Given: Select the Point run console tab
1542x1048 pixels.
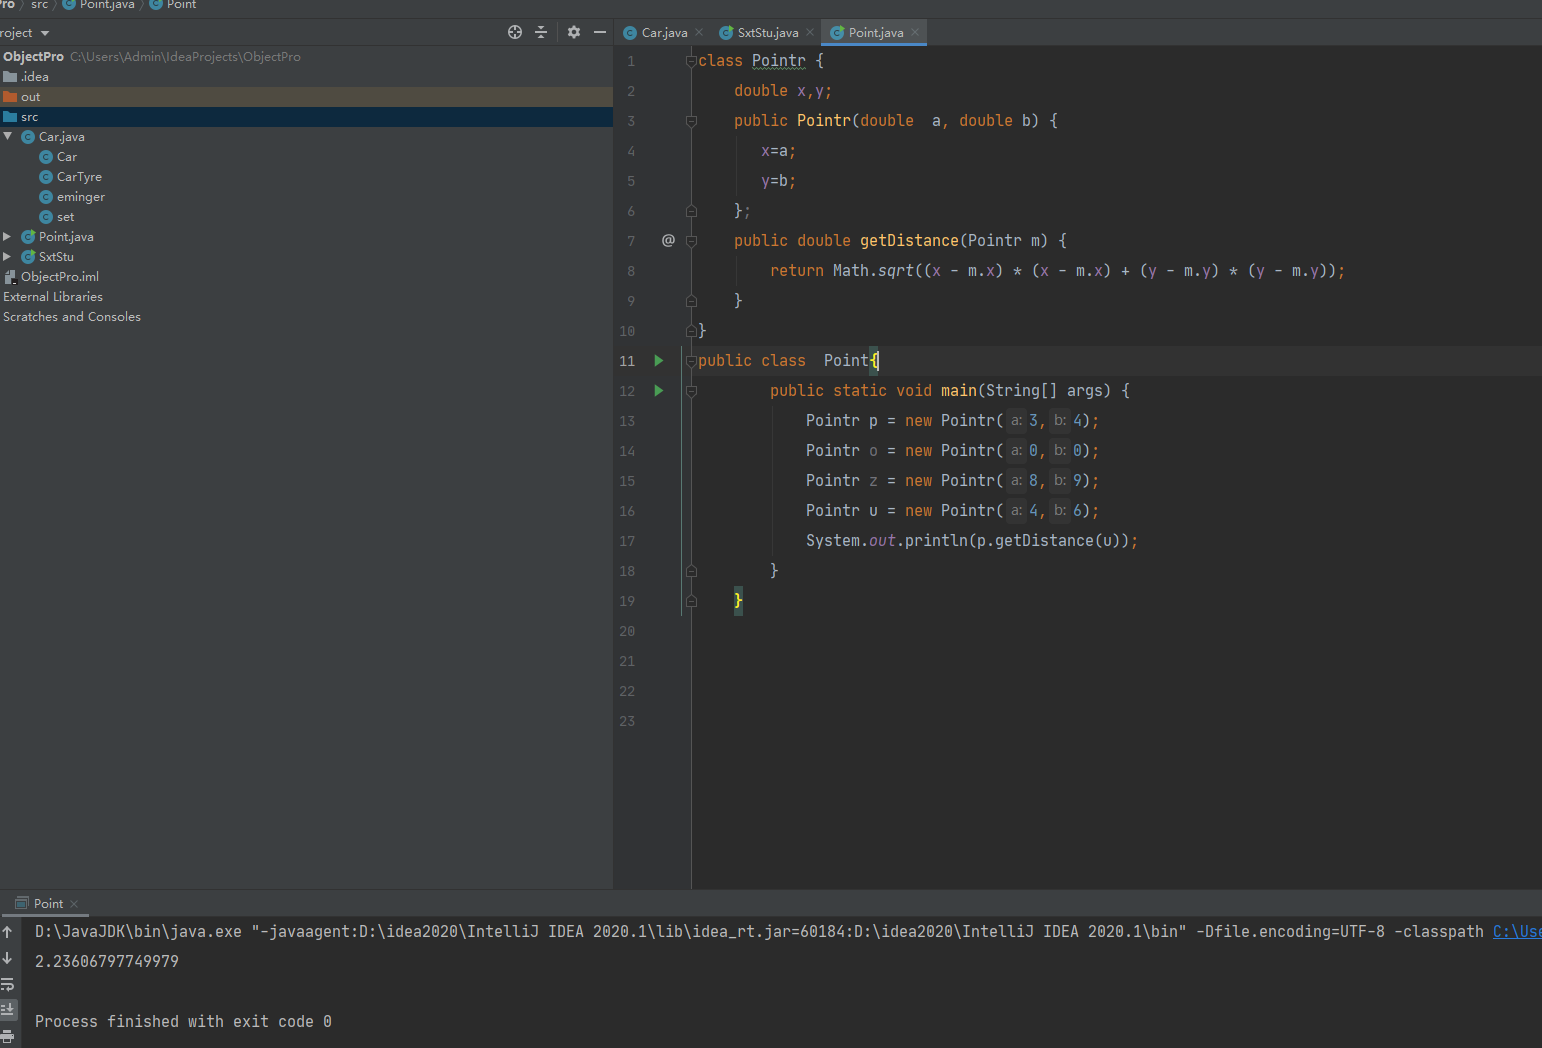Looking at the screenshot, I should click(x=48, y=903).
